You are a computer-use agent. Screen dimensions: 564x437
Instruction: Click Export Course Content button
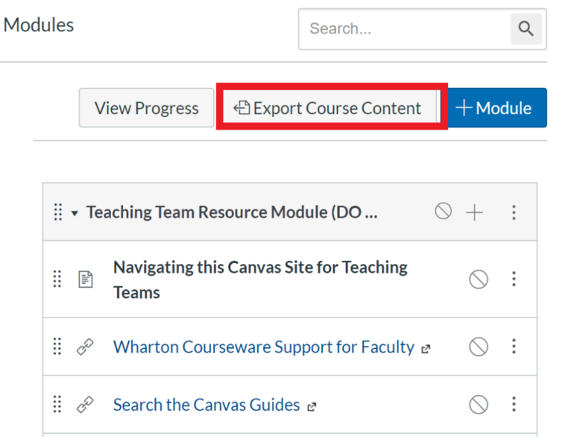330,108
